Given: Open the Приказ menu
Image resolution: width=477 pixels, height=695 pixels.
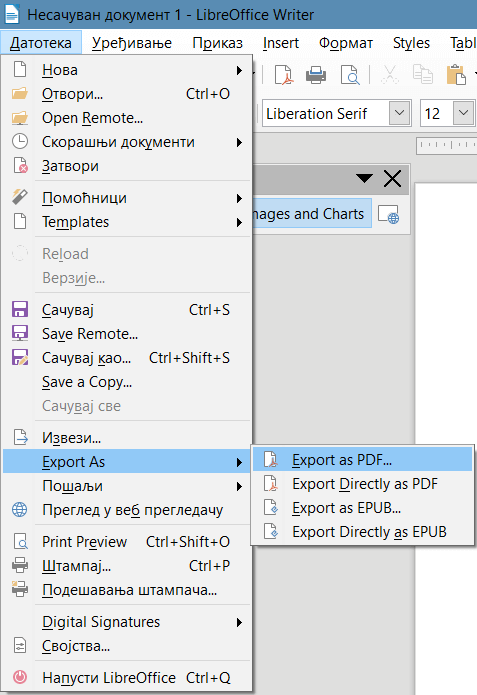Looking at the screenshot, I should tap(217, 43).
